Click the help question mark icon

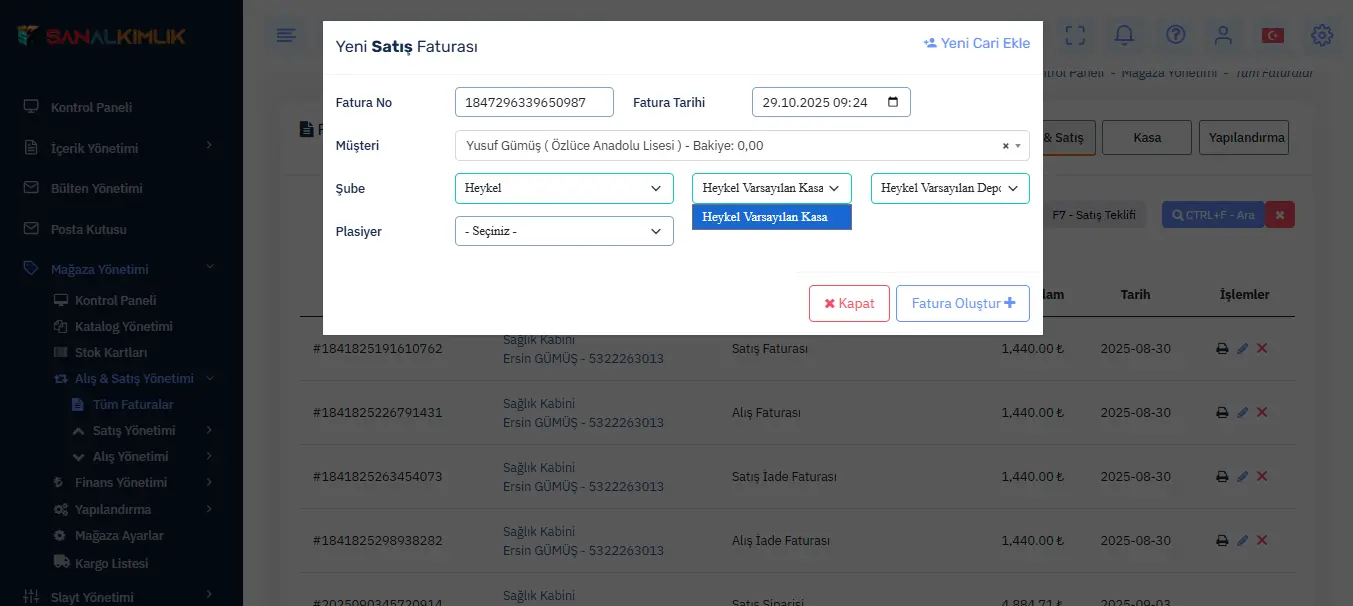point(1175,36)
